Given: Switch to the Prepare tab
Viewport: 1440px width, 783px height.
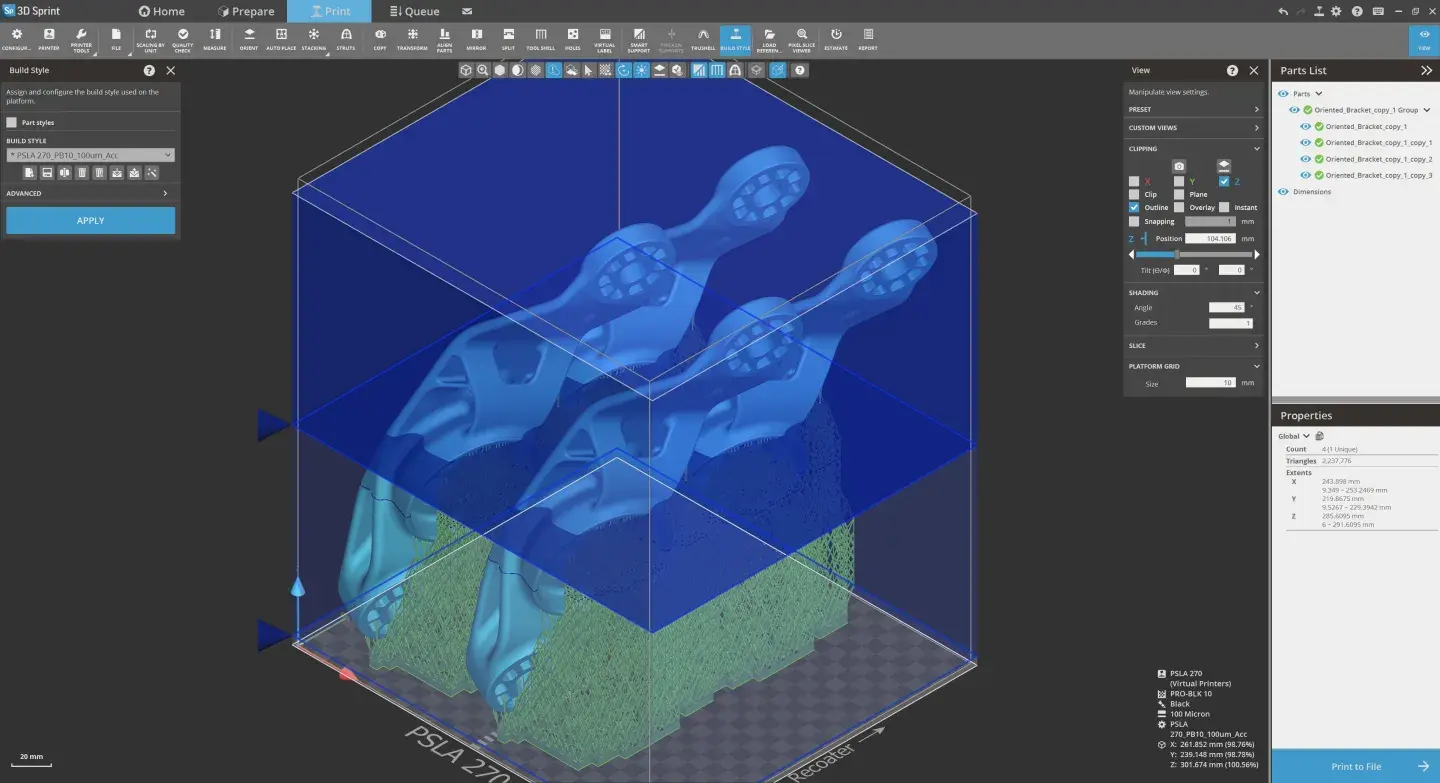Looking at the screenshot, I should point(244,11).
